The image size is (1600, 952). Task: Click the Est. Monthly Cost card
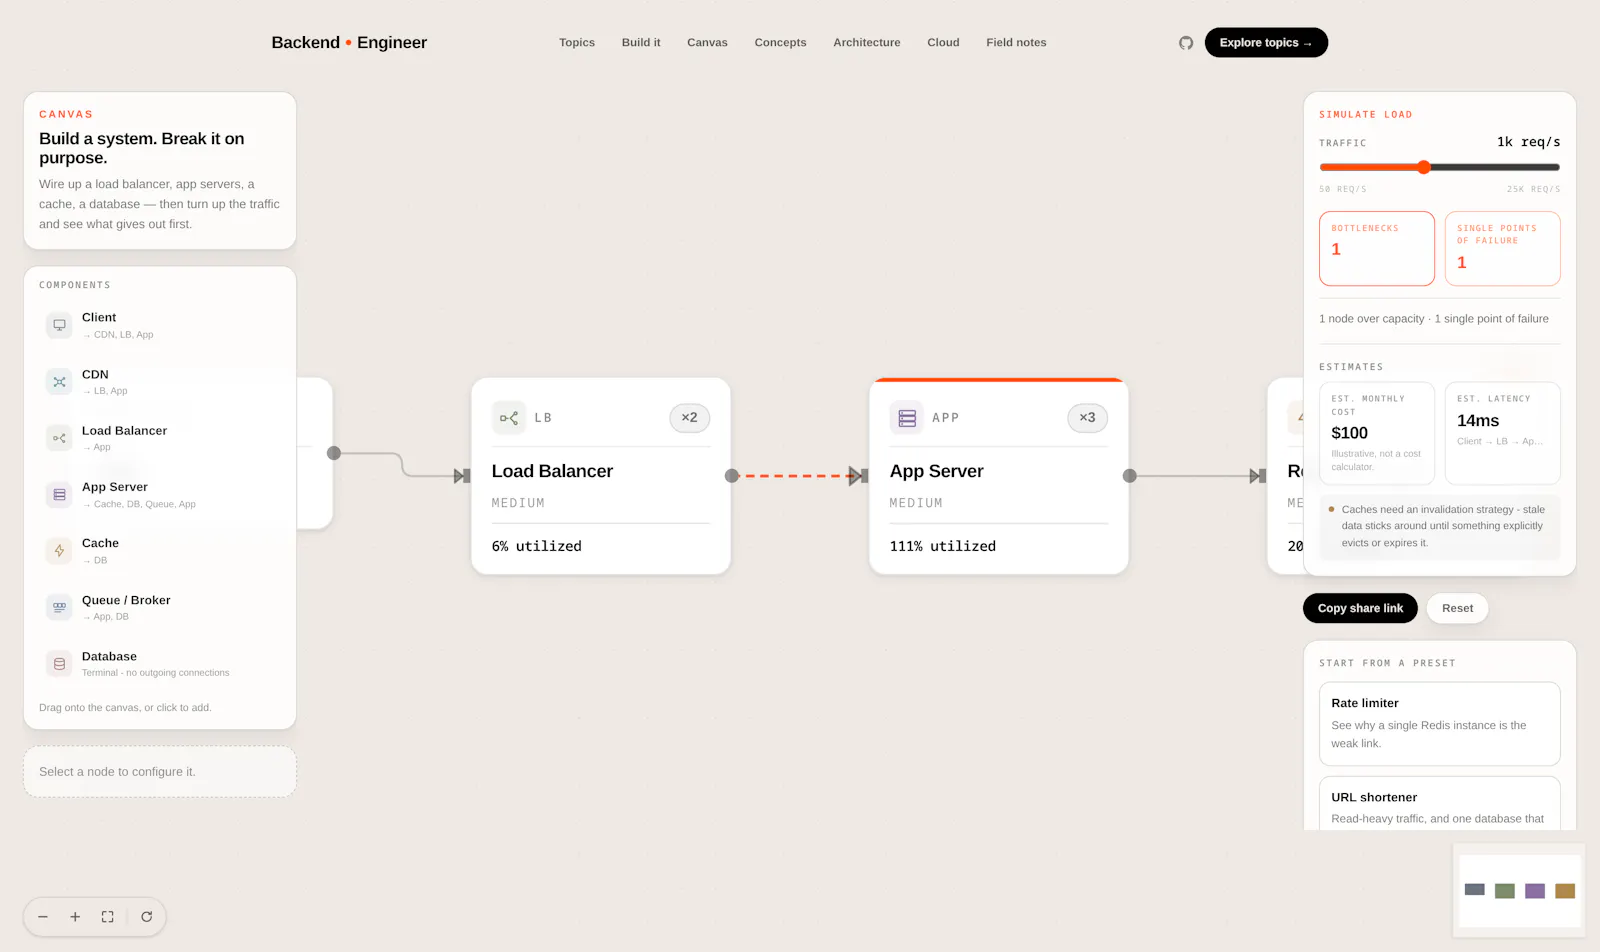1377,433
